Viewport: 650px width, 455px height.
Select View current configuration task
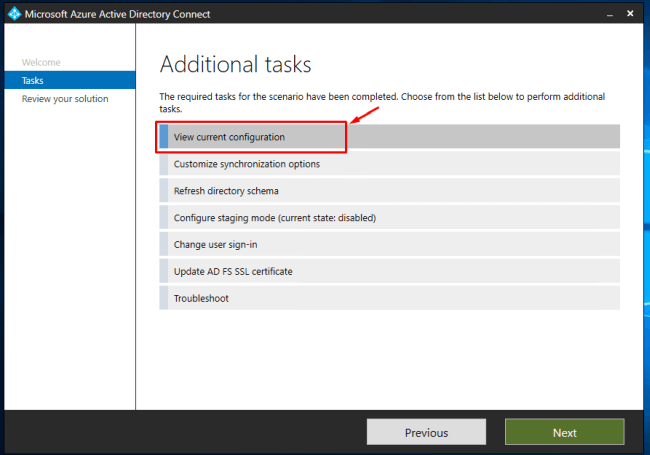click(390, 136)
